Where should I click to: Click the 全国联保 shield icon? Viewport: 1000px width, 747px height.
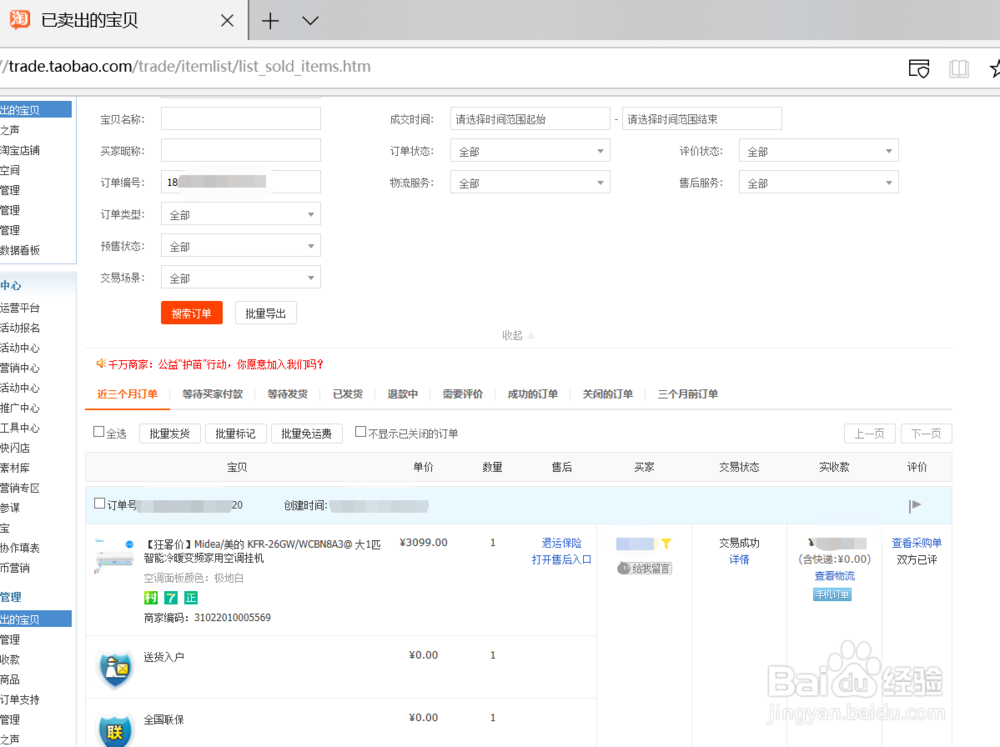click(x=115, y=730)
